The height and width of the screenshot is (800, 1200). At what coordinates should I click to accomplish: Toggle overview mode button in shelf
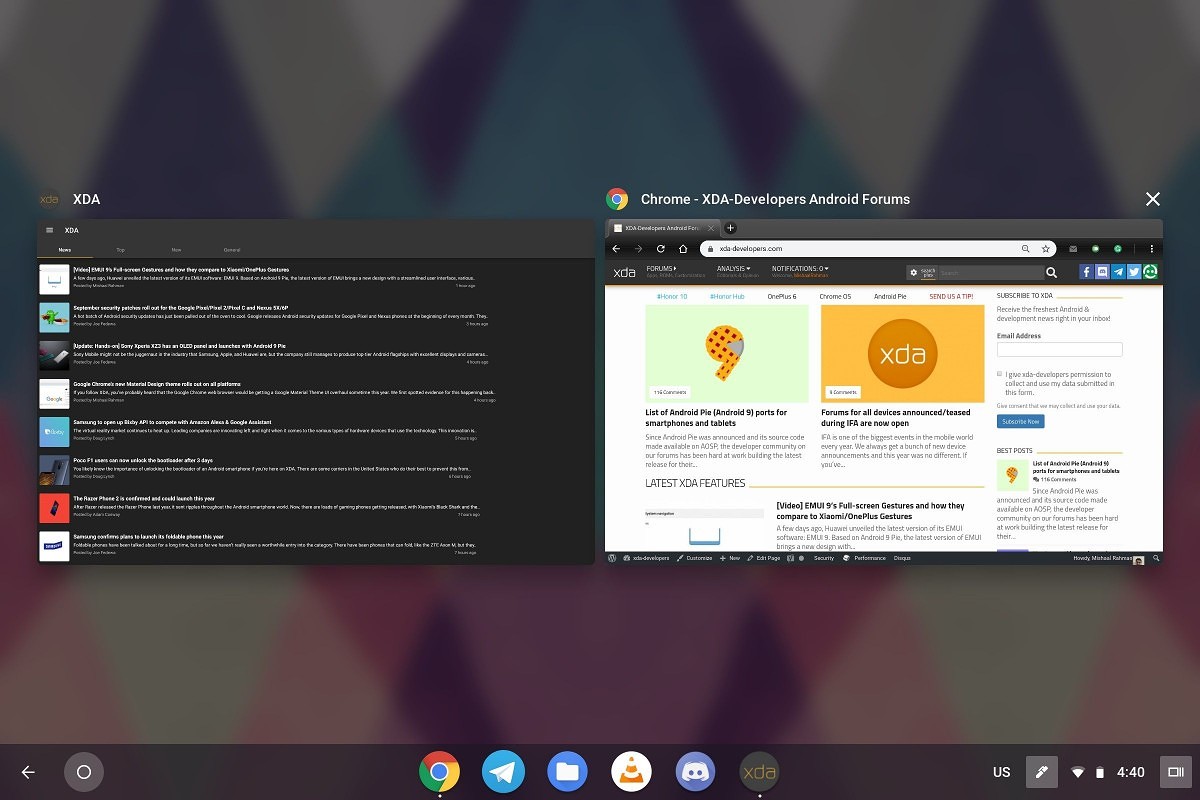1175,772
